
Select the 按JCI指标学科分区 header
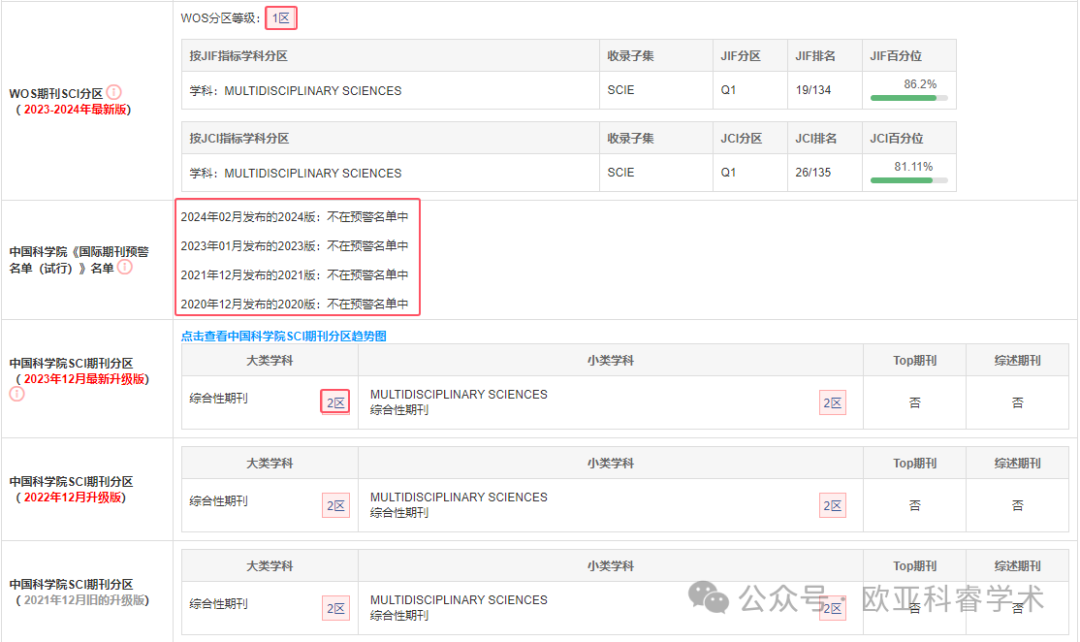click(239, 138)
